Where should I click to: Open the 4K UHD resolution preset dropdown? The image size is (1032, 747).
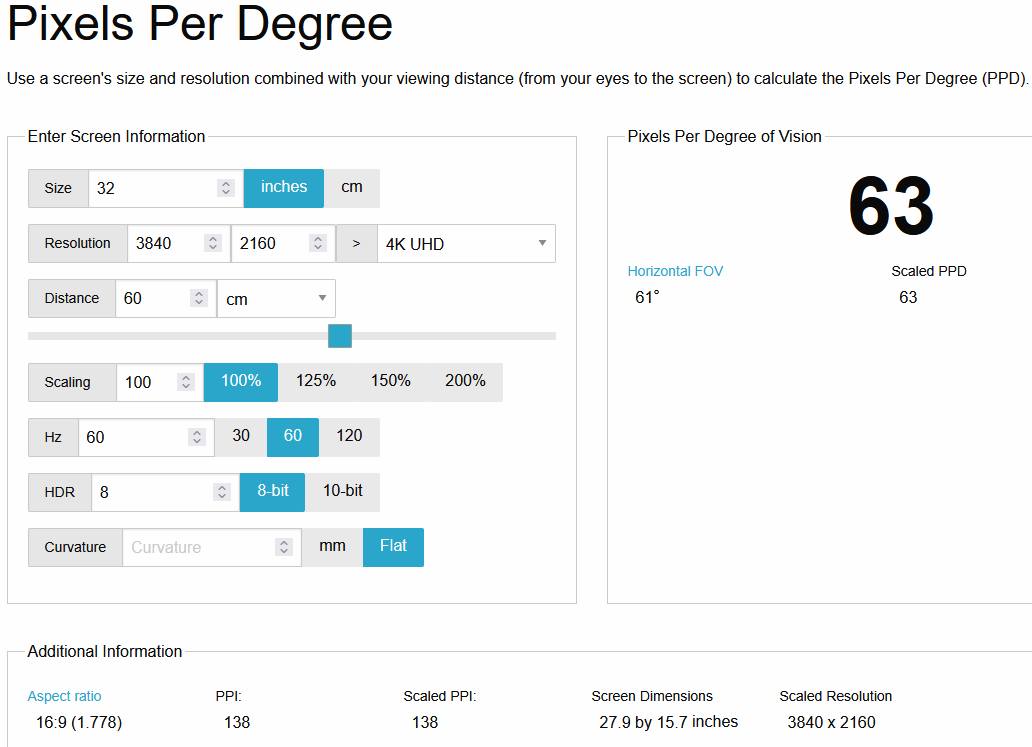pyautogui.click(x=466, y=244)
